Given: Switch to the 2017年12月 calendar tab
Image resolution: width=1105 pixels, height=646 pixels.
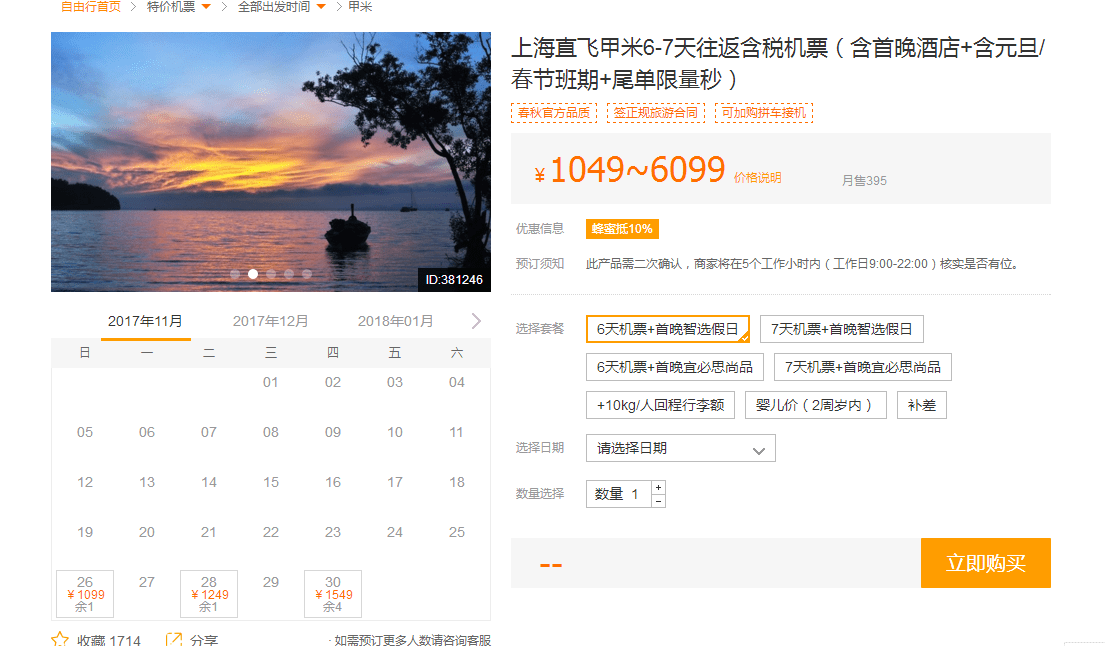Looking at the screenshot, I should 271,321.
